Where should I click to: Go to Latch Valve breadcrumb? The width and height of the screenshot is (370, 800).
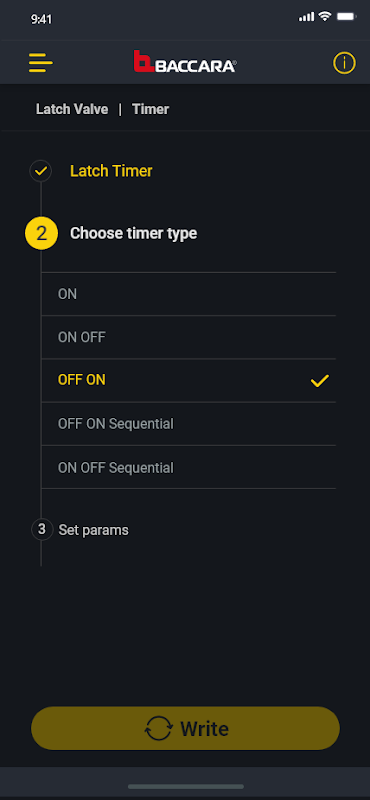(72, 109)
